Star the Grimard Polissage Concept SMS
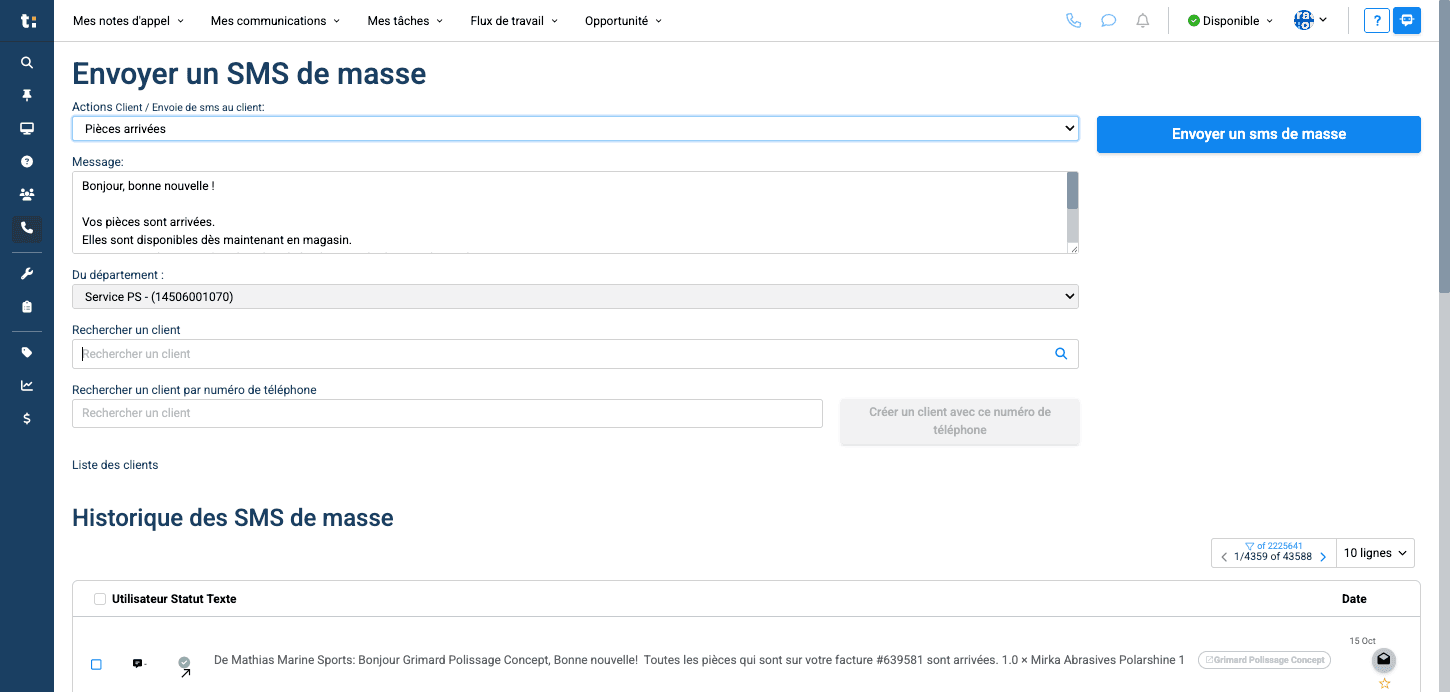This screenshot has height=692, width=1450. click(x=1385, y=683)
